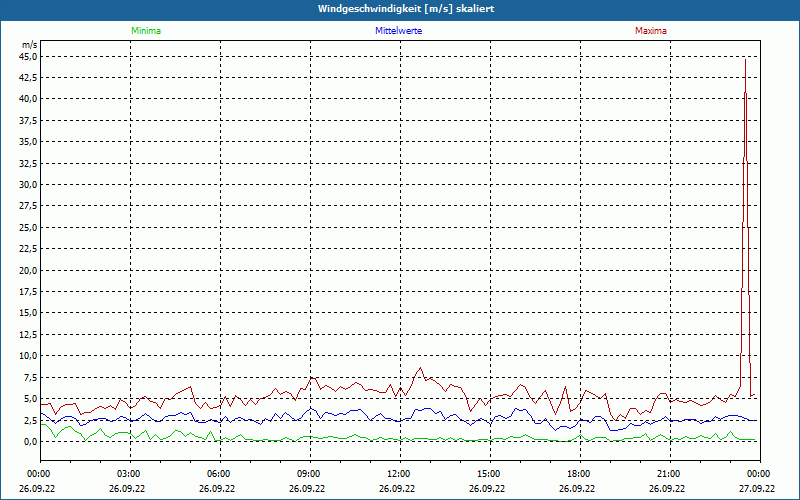Click the 45,0 y-axis value

pos(29,57)
